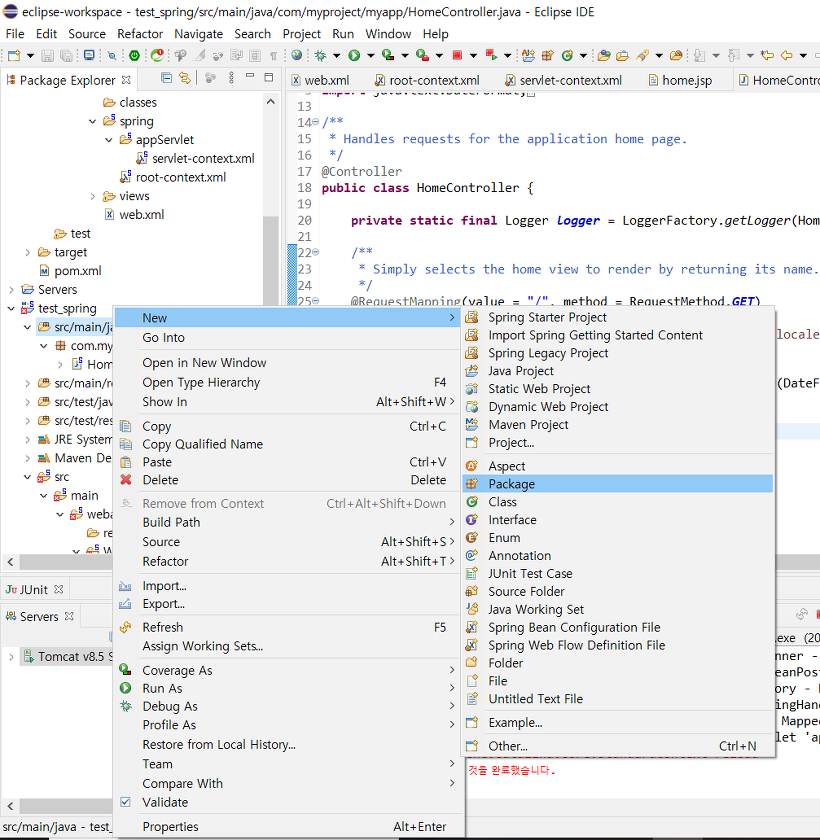Click the red Stop square toolbar icon
The width and height of the screenshot is (820, 840).
click(457, 55)
